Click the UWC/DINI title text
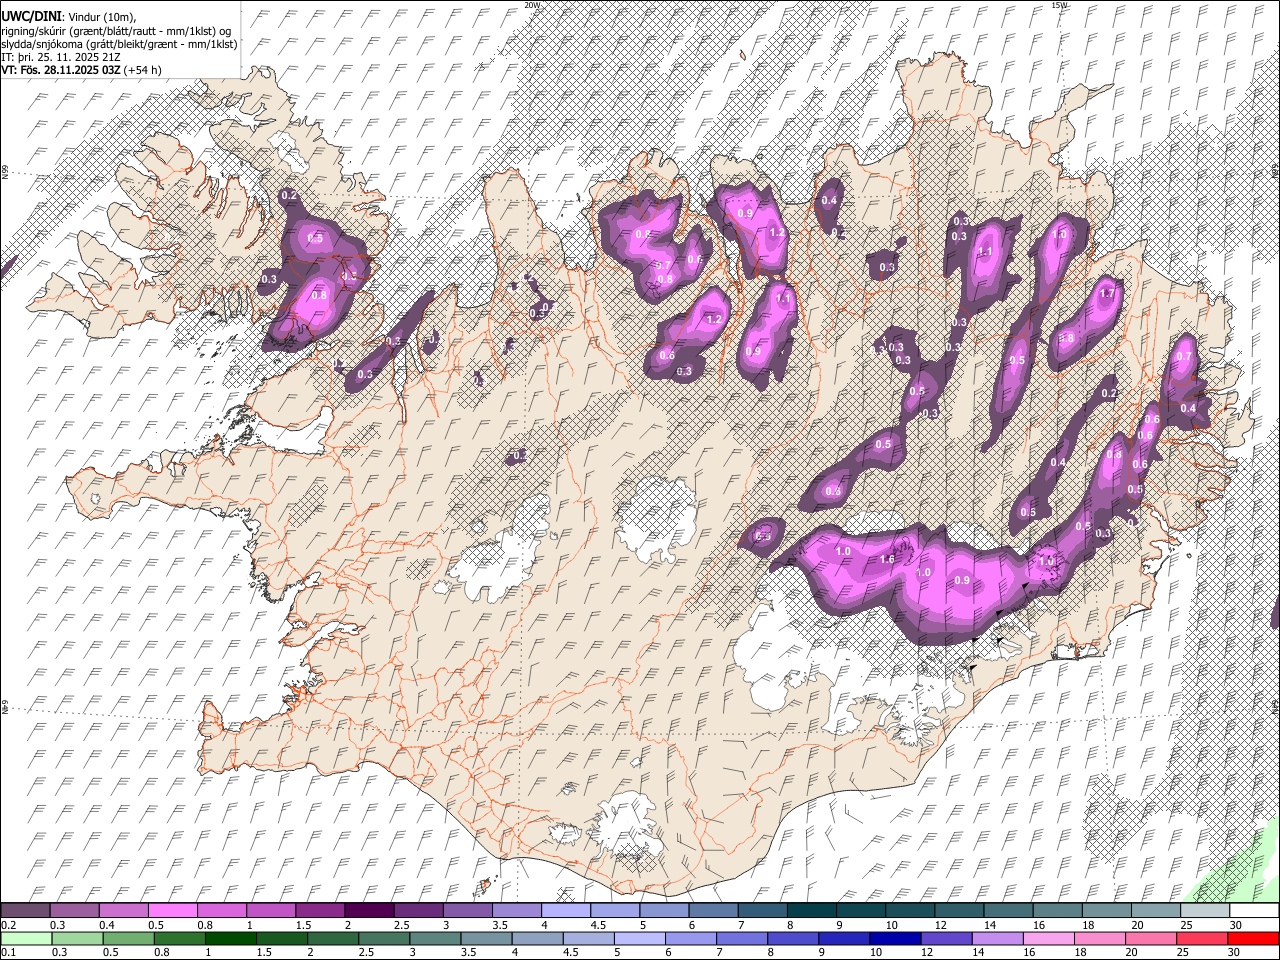Viewport: 1280px width, 960px height. pyautogui.click(x=31, y=17)
